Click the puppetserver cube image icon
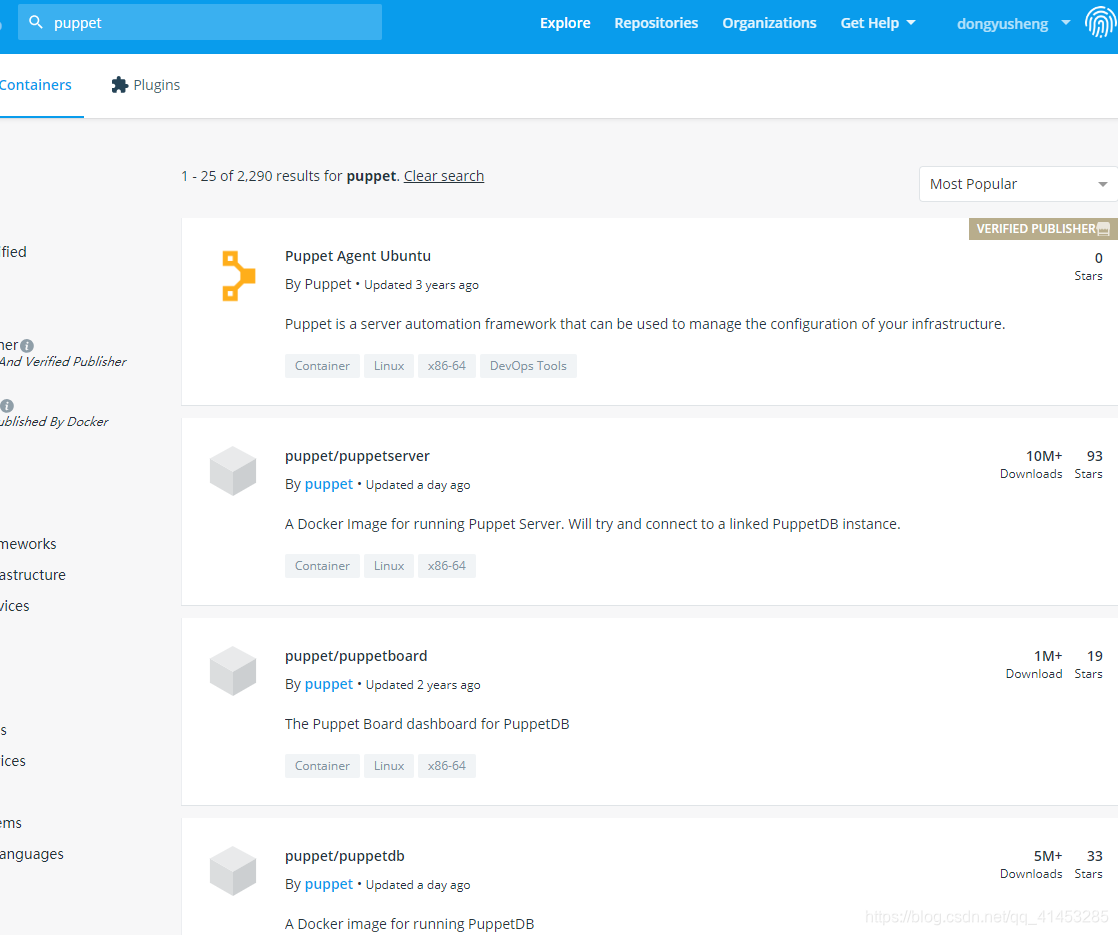The image size is (1118, 935). pyautogui.click(x=232, y=471)
